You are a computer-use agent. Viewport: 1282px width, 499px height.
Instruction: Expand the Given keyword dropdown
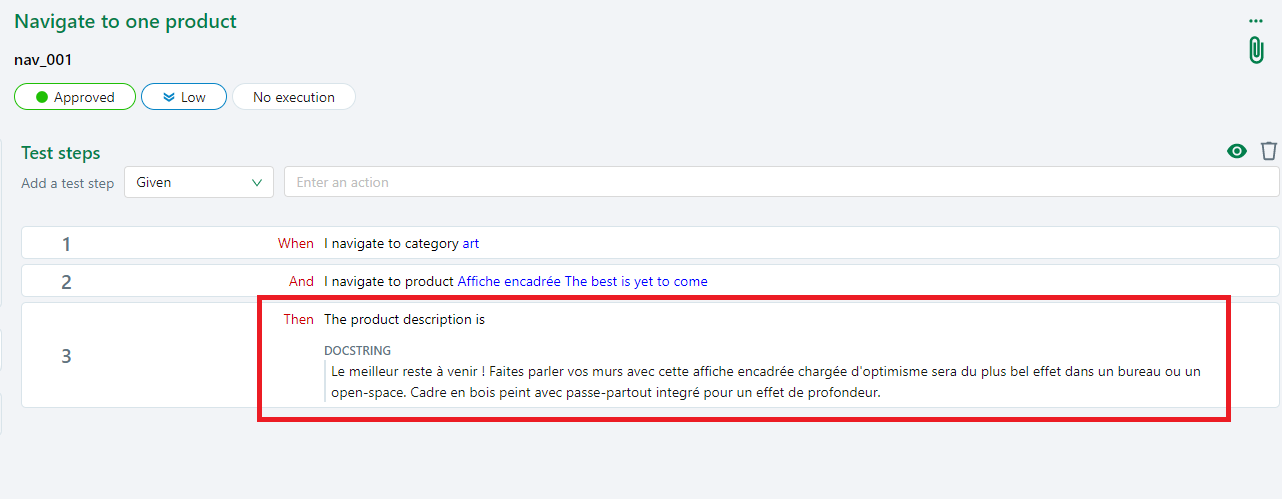pyautogui.click(x=198, y=182)
